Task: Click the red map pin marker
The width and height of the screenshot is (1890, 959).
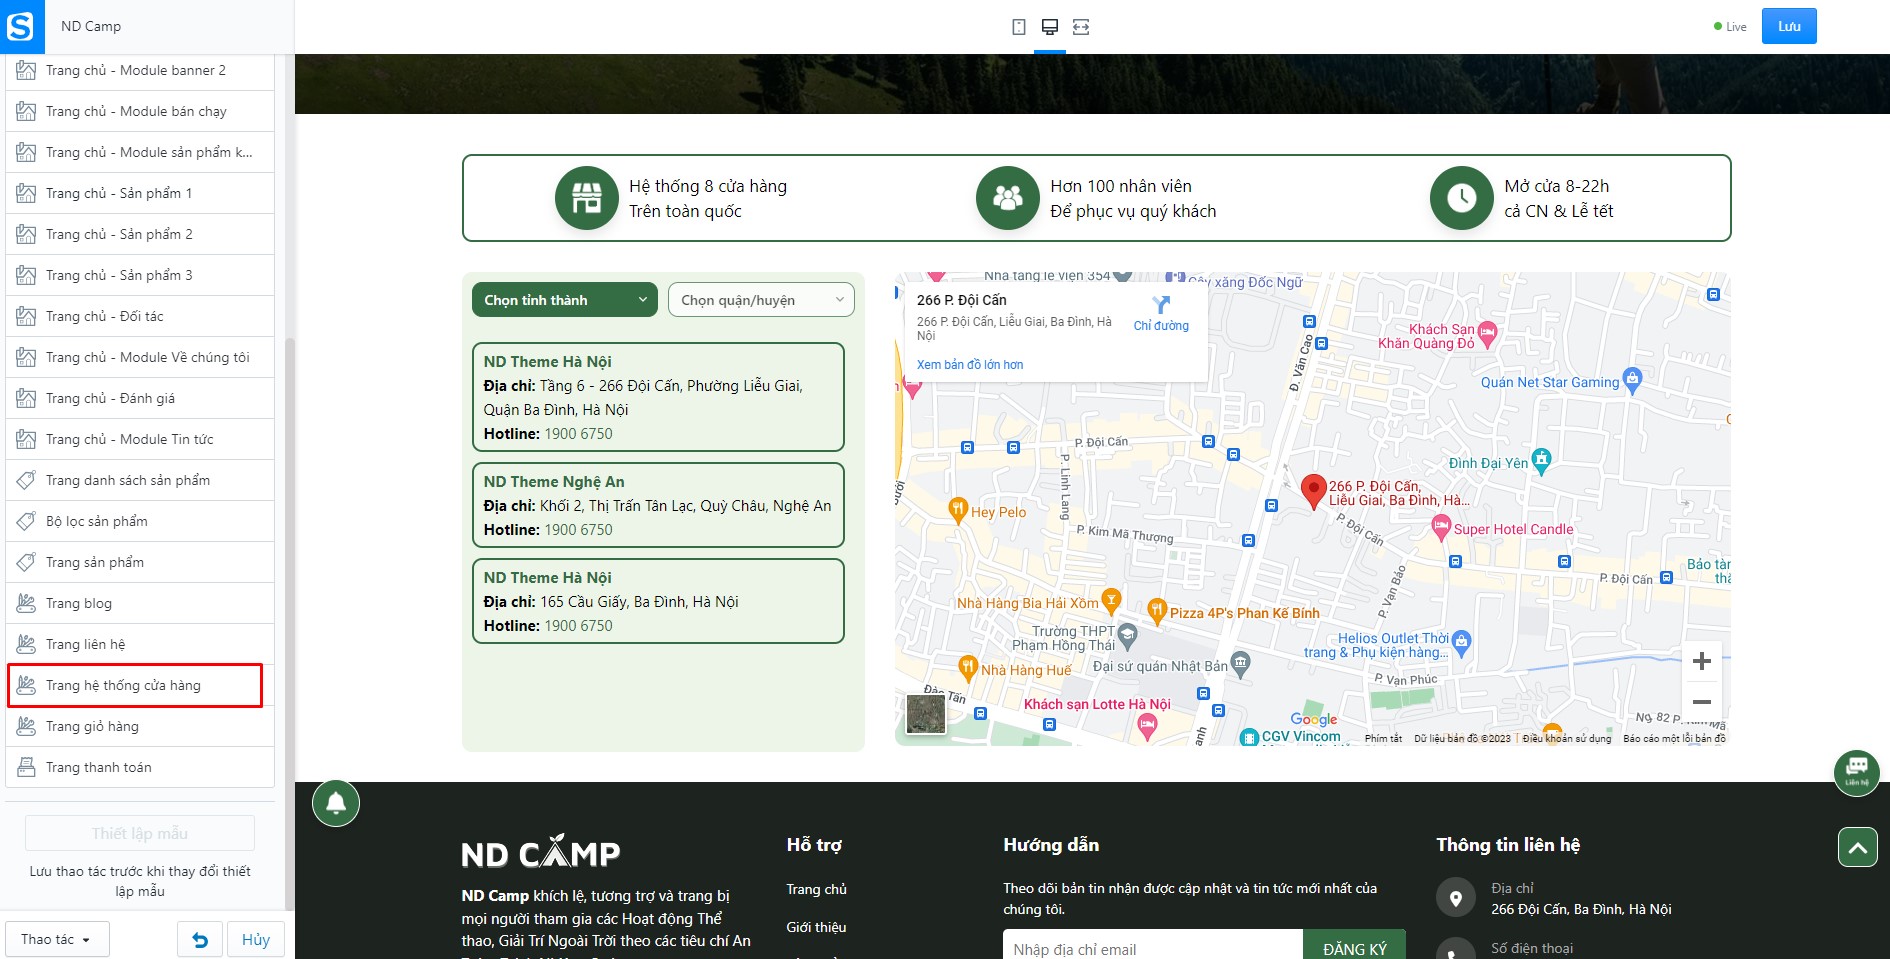Action: click(1313, 491)
